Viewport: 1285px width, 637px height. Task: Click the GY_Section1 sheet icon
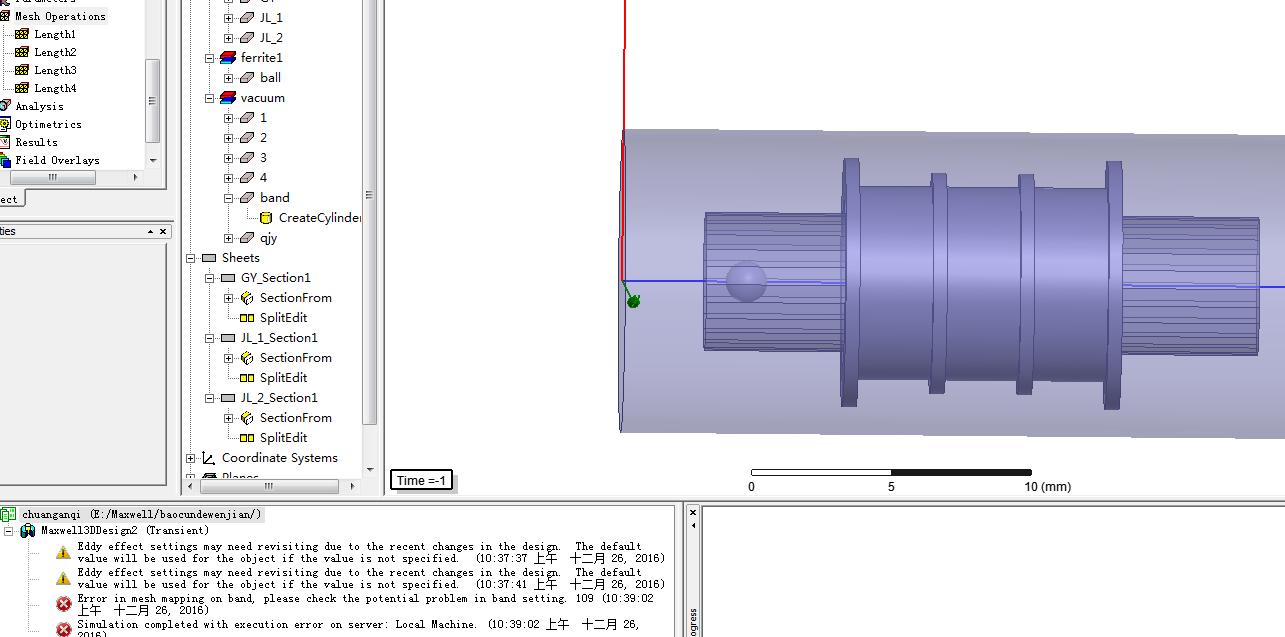(228, 278)
